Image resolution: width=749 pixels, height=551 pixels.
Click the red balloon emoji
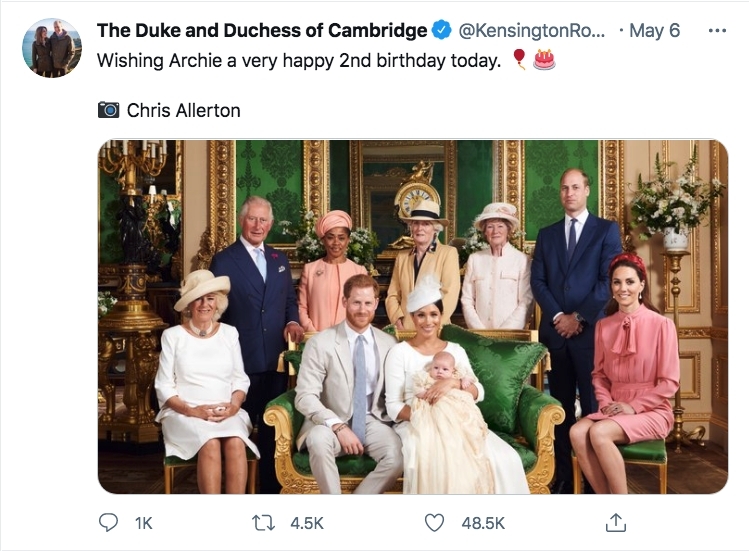pyautogui.click(x=519, y=61)
